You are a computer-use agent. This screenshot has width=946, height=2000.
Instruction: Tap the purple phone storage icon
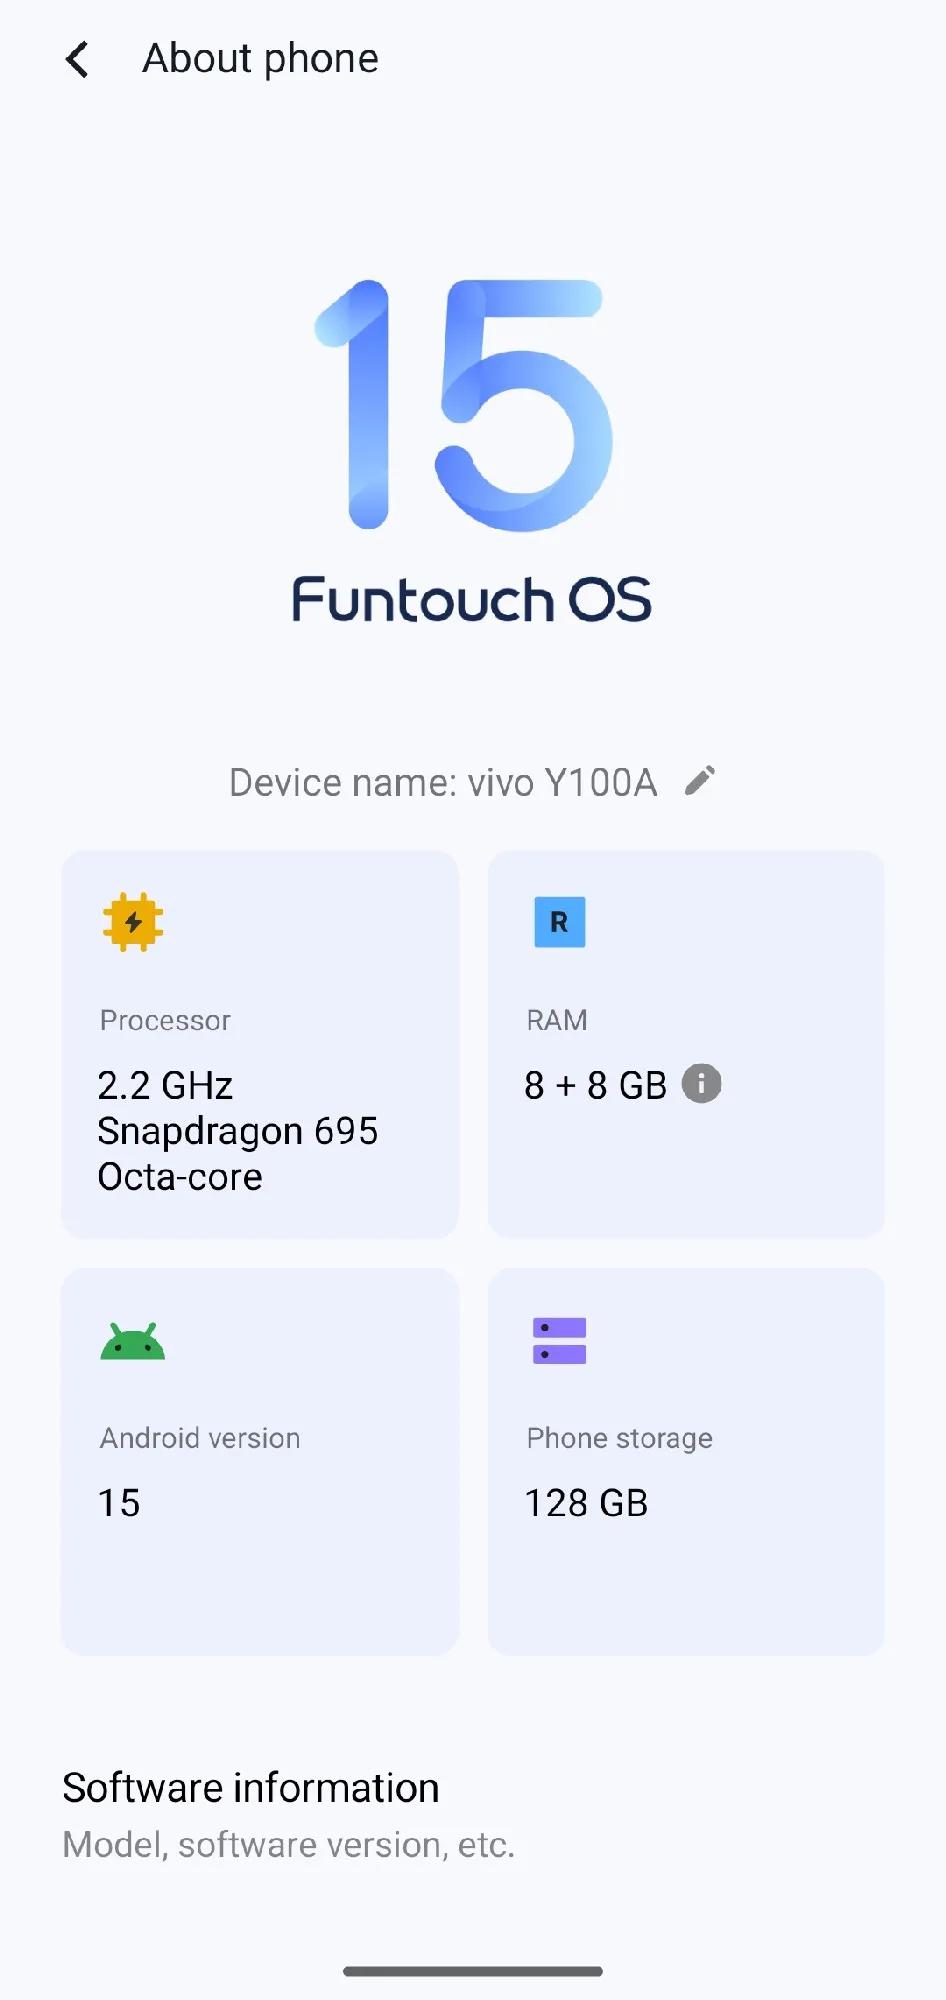click(x=559, y=1341)
